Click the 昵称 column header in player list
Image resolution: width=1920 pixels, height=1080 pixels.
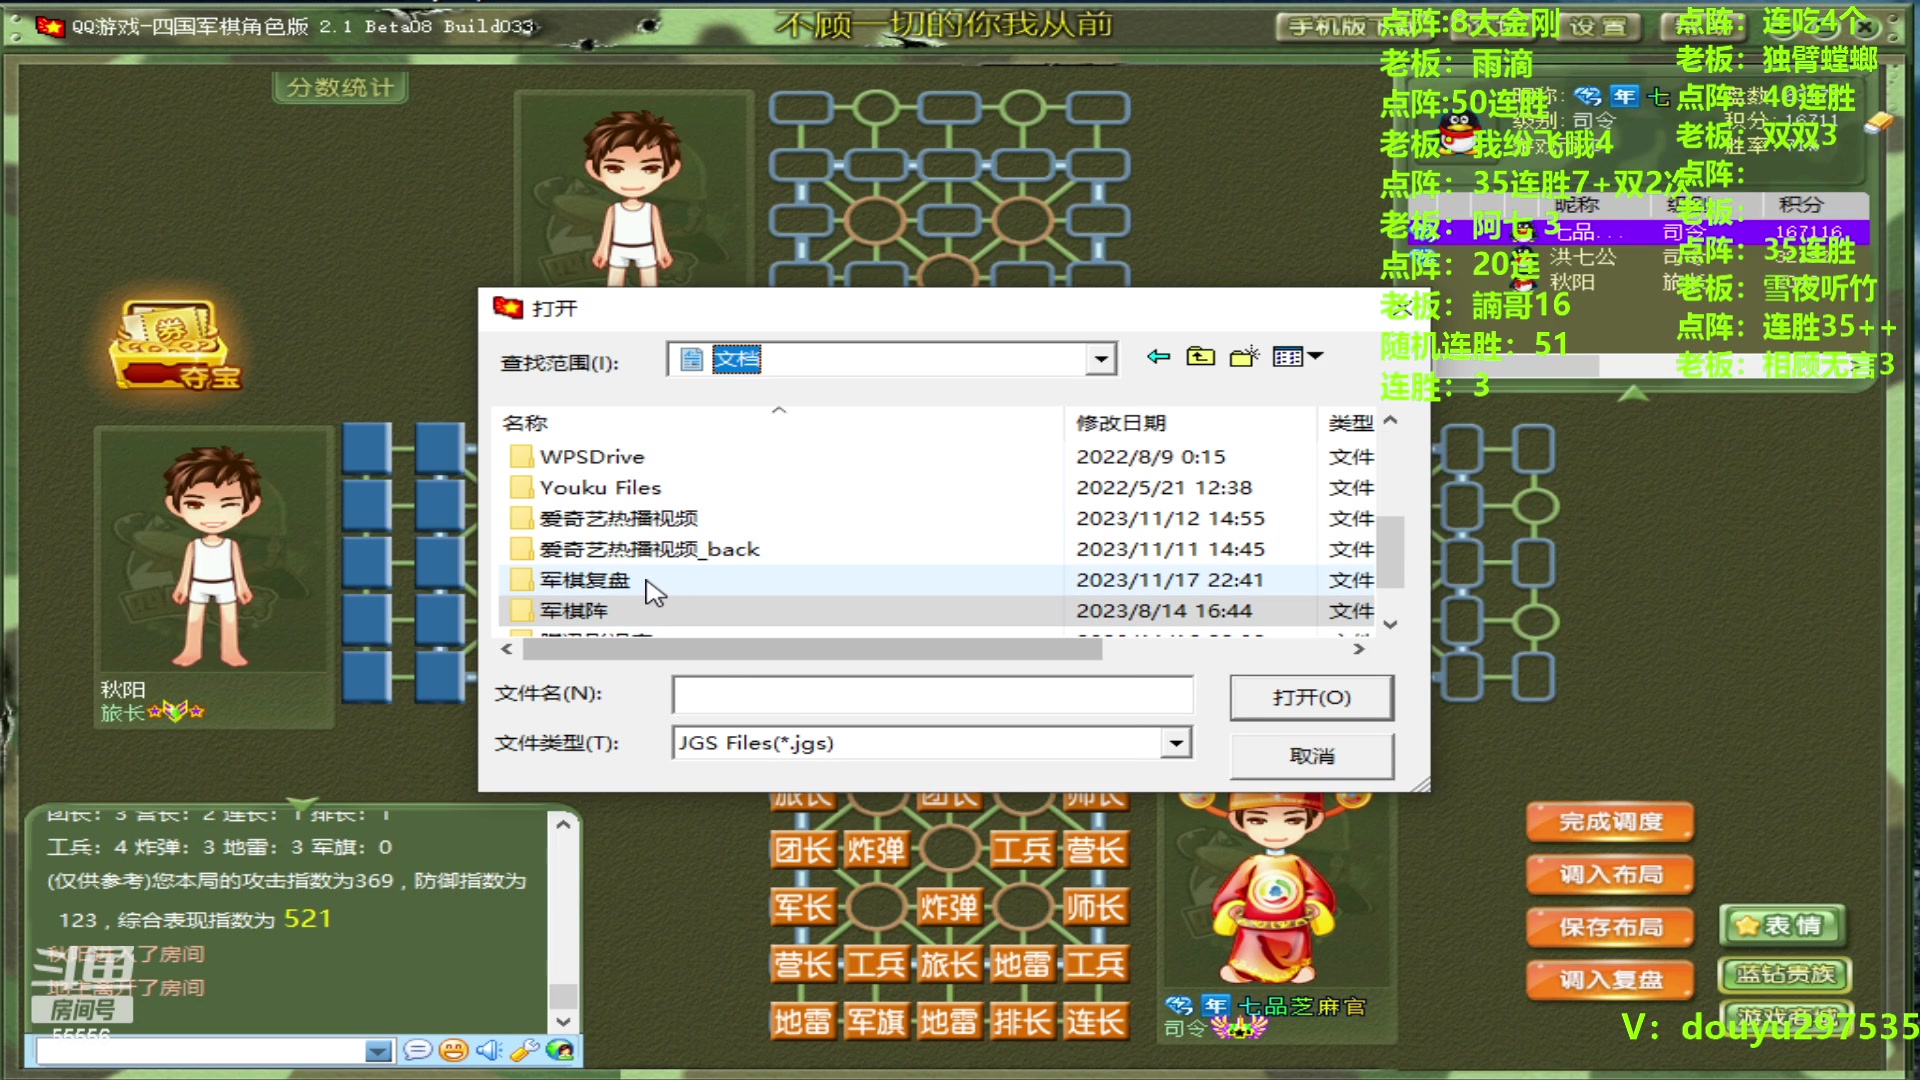1577,205
